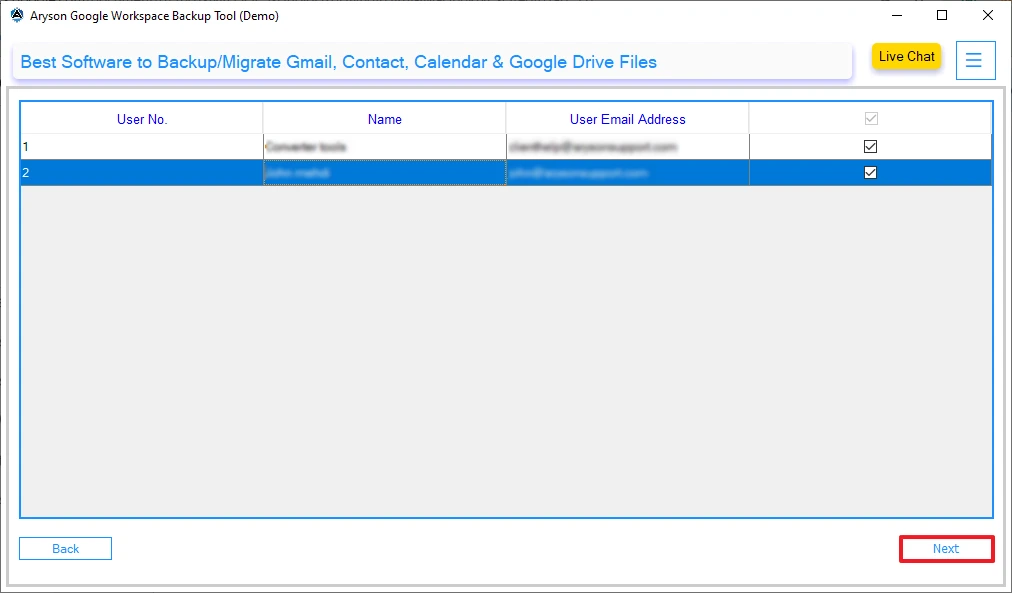Open Live Chat support
The width and height of the screenshot is (1012, 593).
[x=906, y=56]
